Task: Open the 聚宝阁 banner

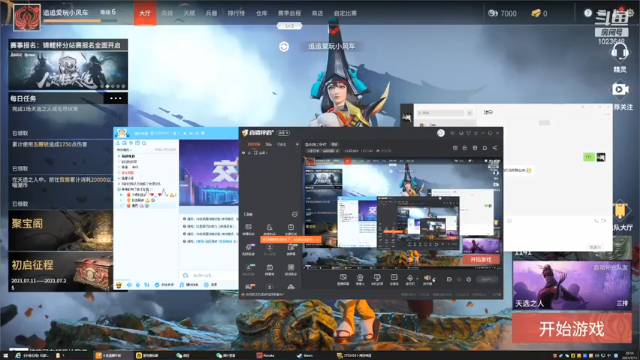Action: click(x=60, y=230)
